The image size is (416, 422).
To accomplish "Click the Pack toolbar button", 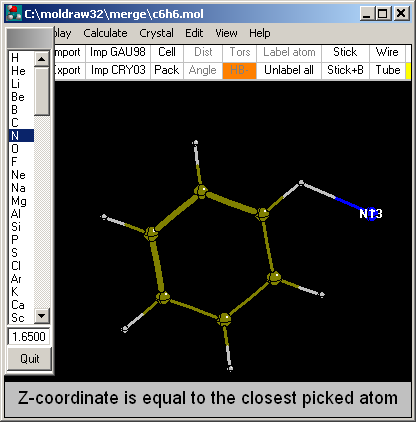I will tap(167, 70).
